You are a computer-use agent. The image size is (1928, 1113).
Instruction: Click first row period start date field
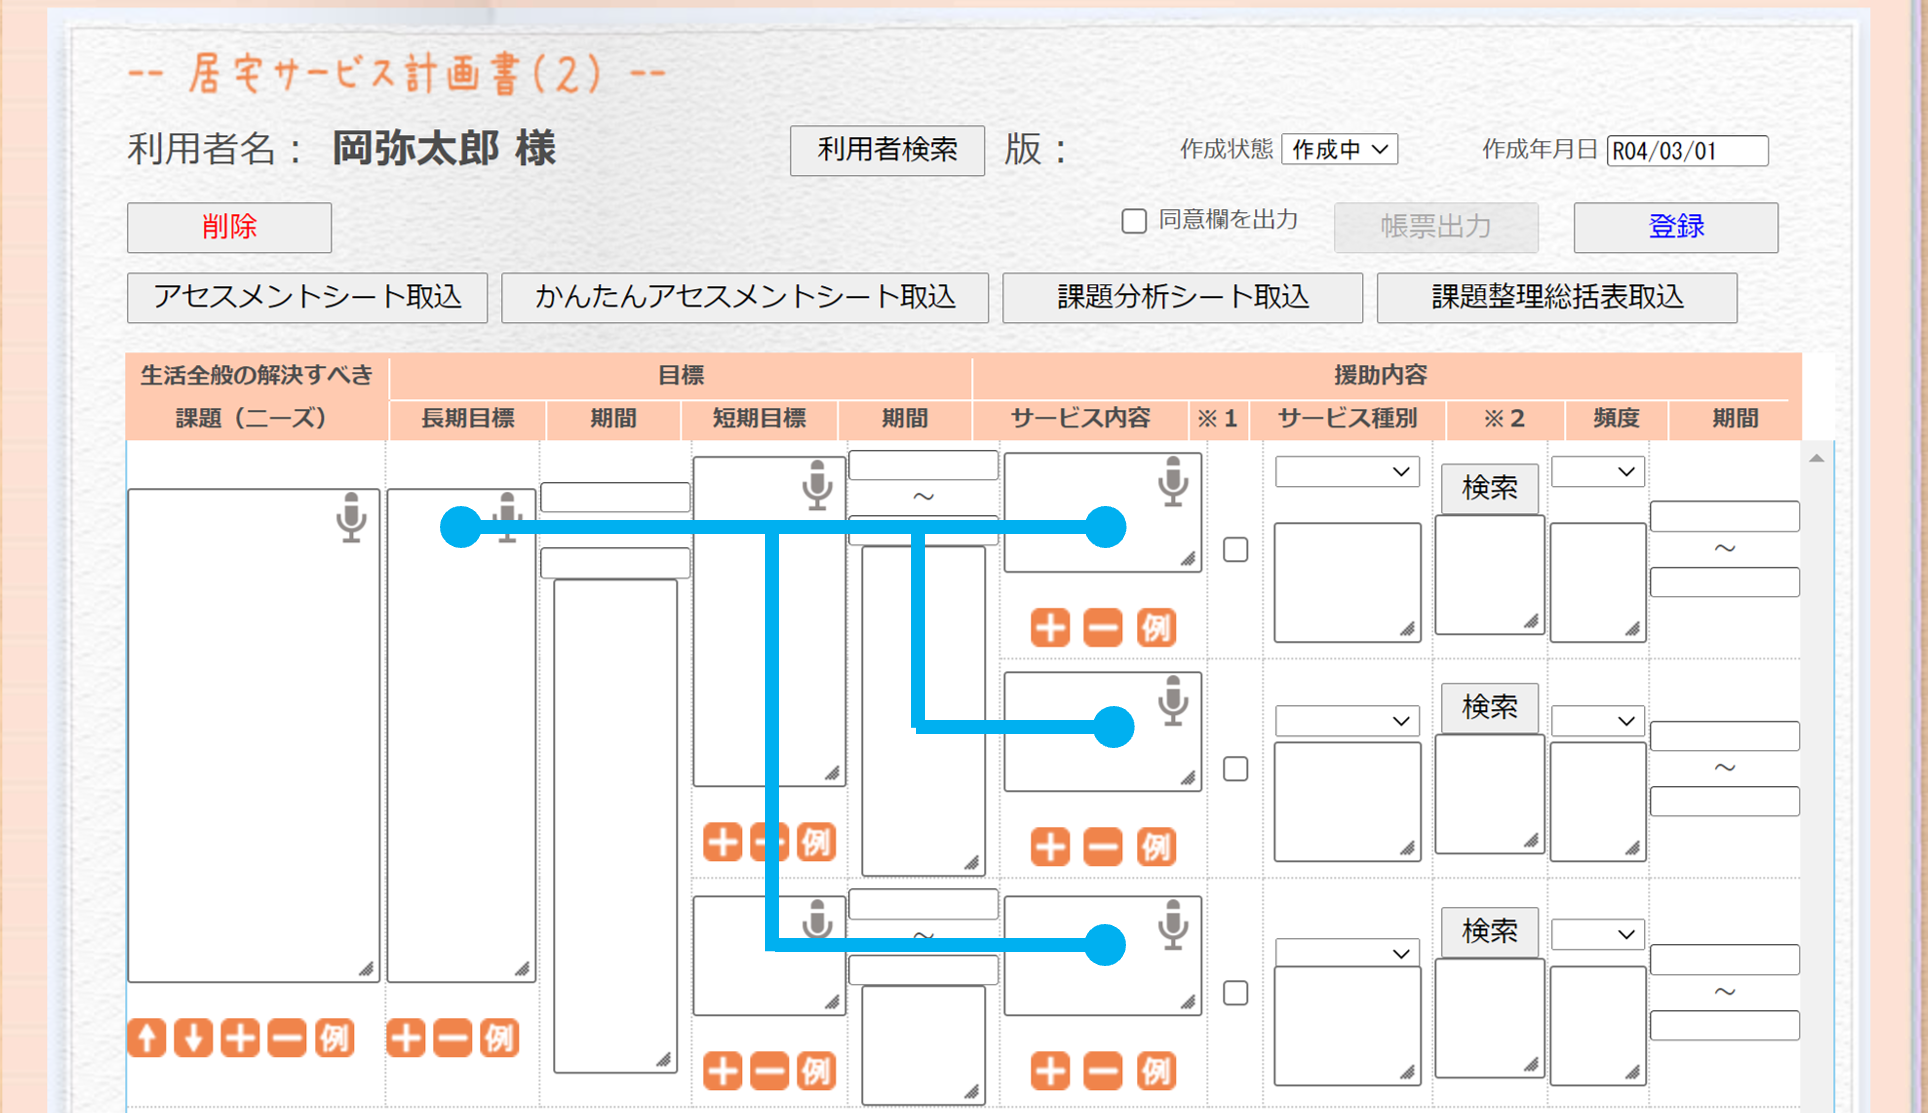1724,517
